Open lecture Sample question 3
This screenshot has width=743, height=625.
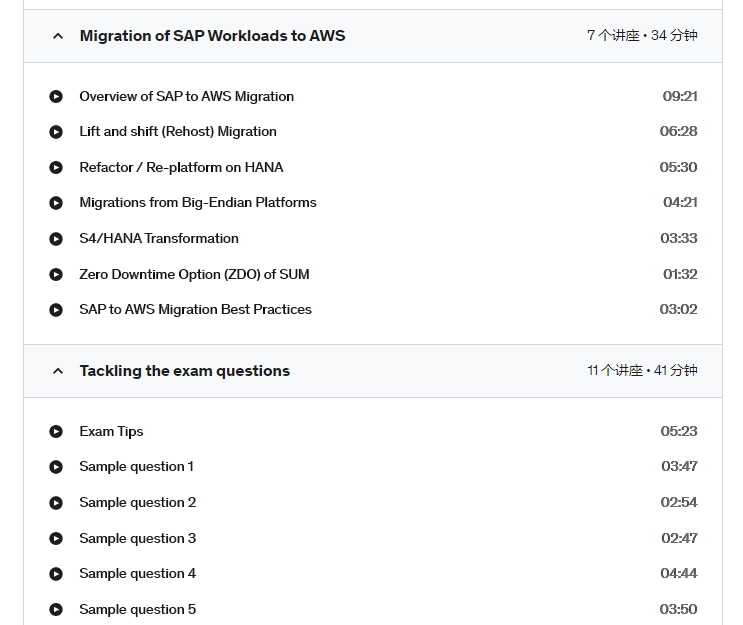coord(138,538)
